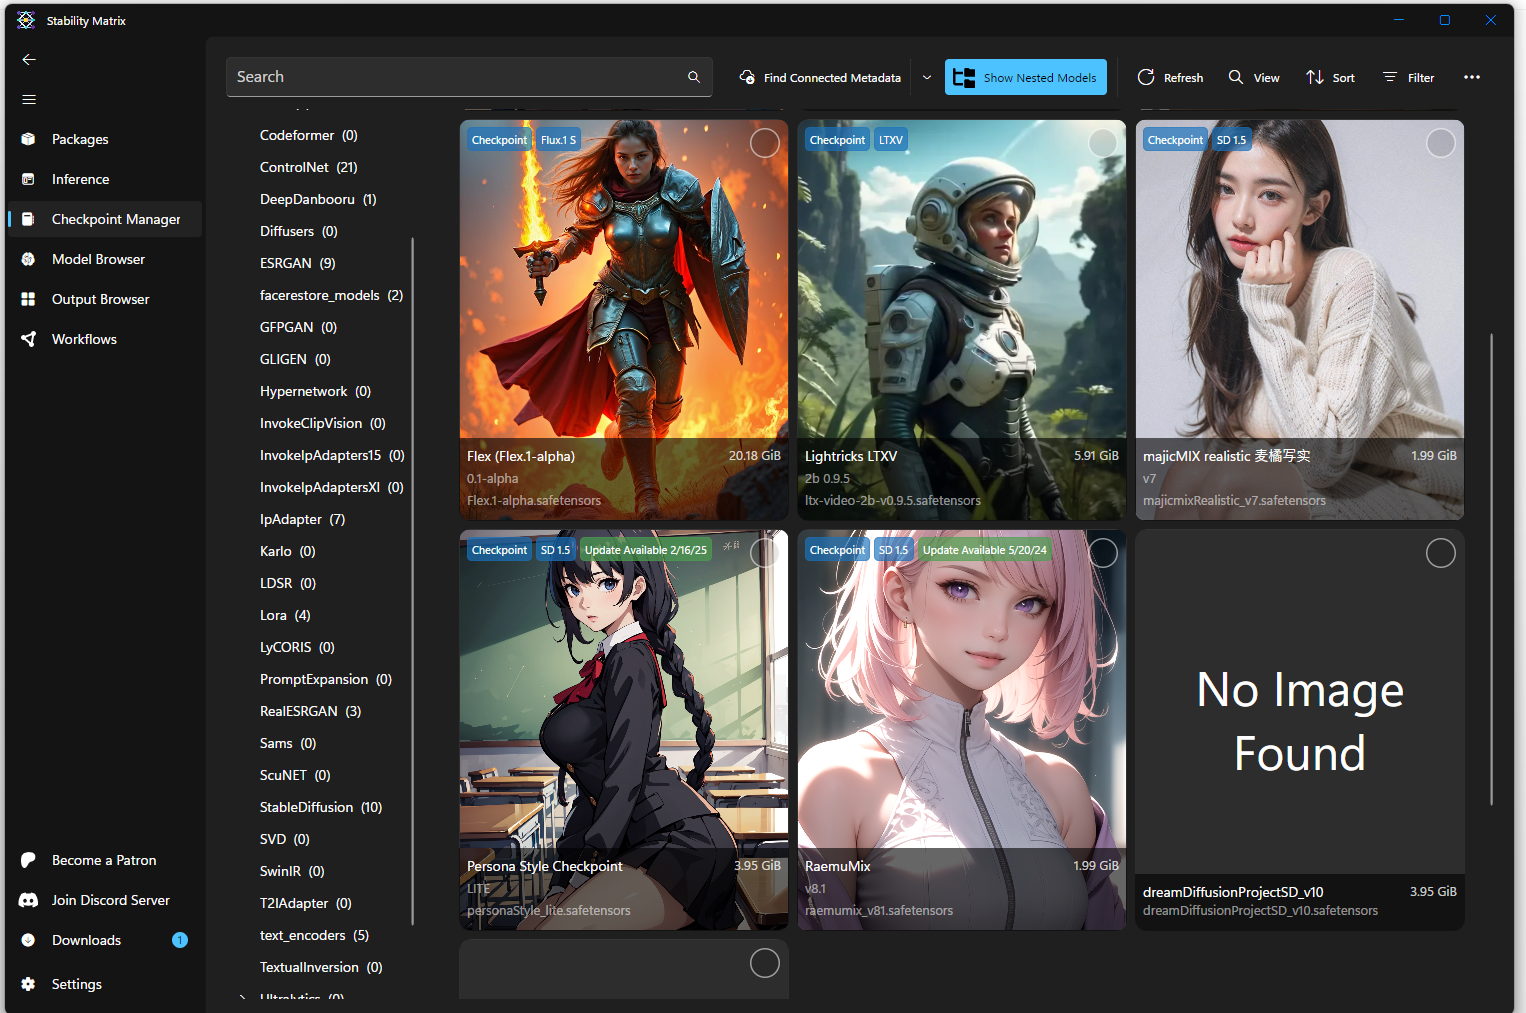Select the RealESRGAN (3) folder
Viewport: 1526px width, 1013px height.
tap(310, 711)
